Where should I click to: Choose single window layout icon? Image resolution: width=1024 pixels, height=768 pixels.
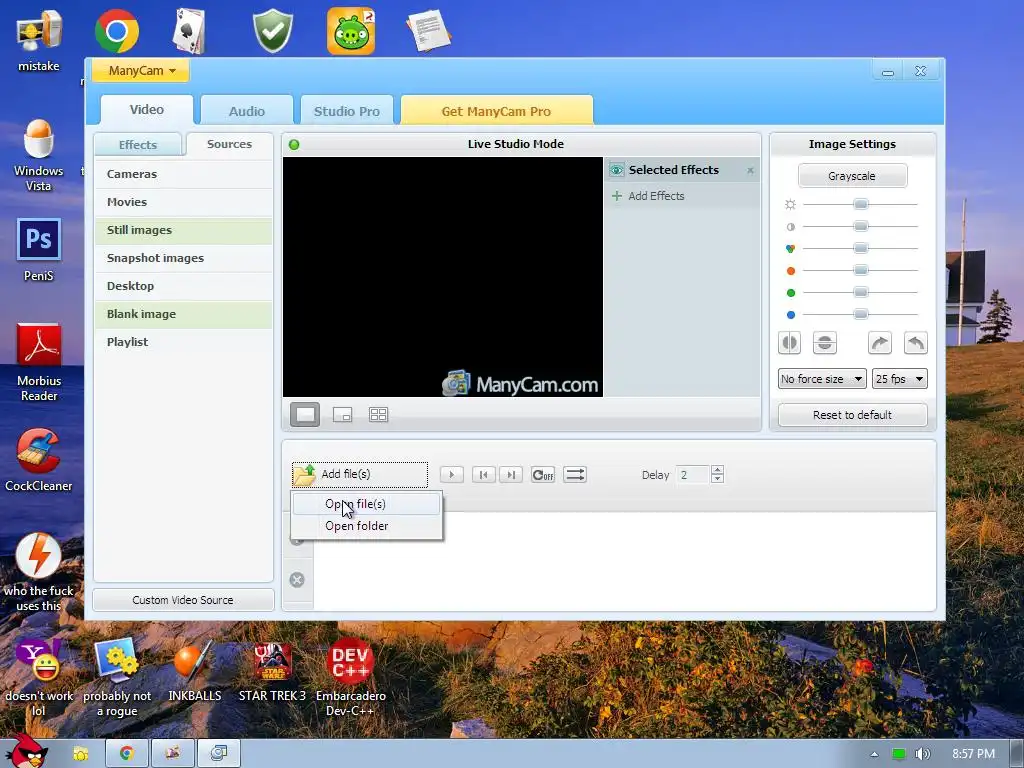click(305, 415)
